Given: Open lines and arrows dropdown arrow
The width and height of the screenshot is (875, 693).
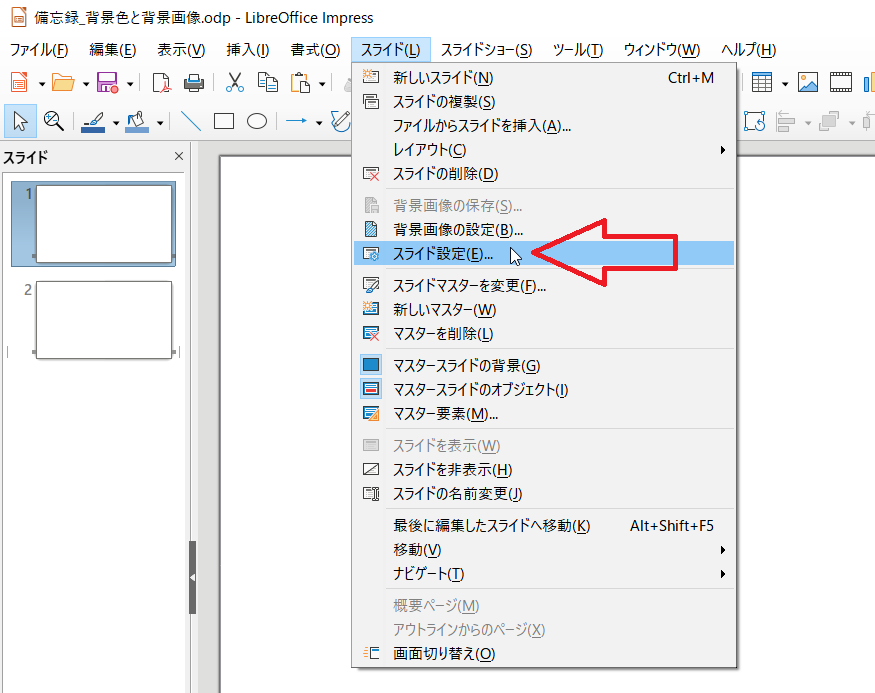Looking at the screenshot, I should tap(319, 123).
